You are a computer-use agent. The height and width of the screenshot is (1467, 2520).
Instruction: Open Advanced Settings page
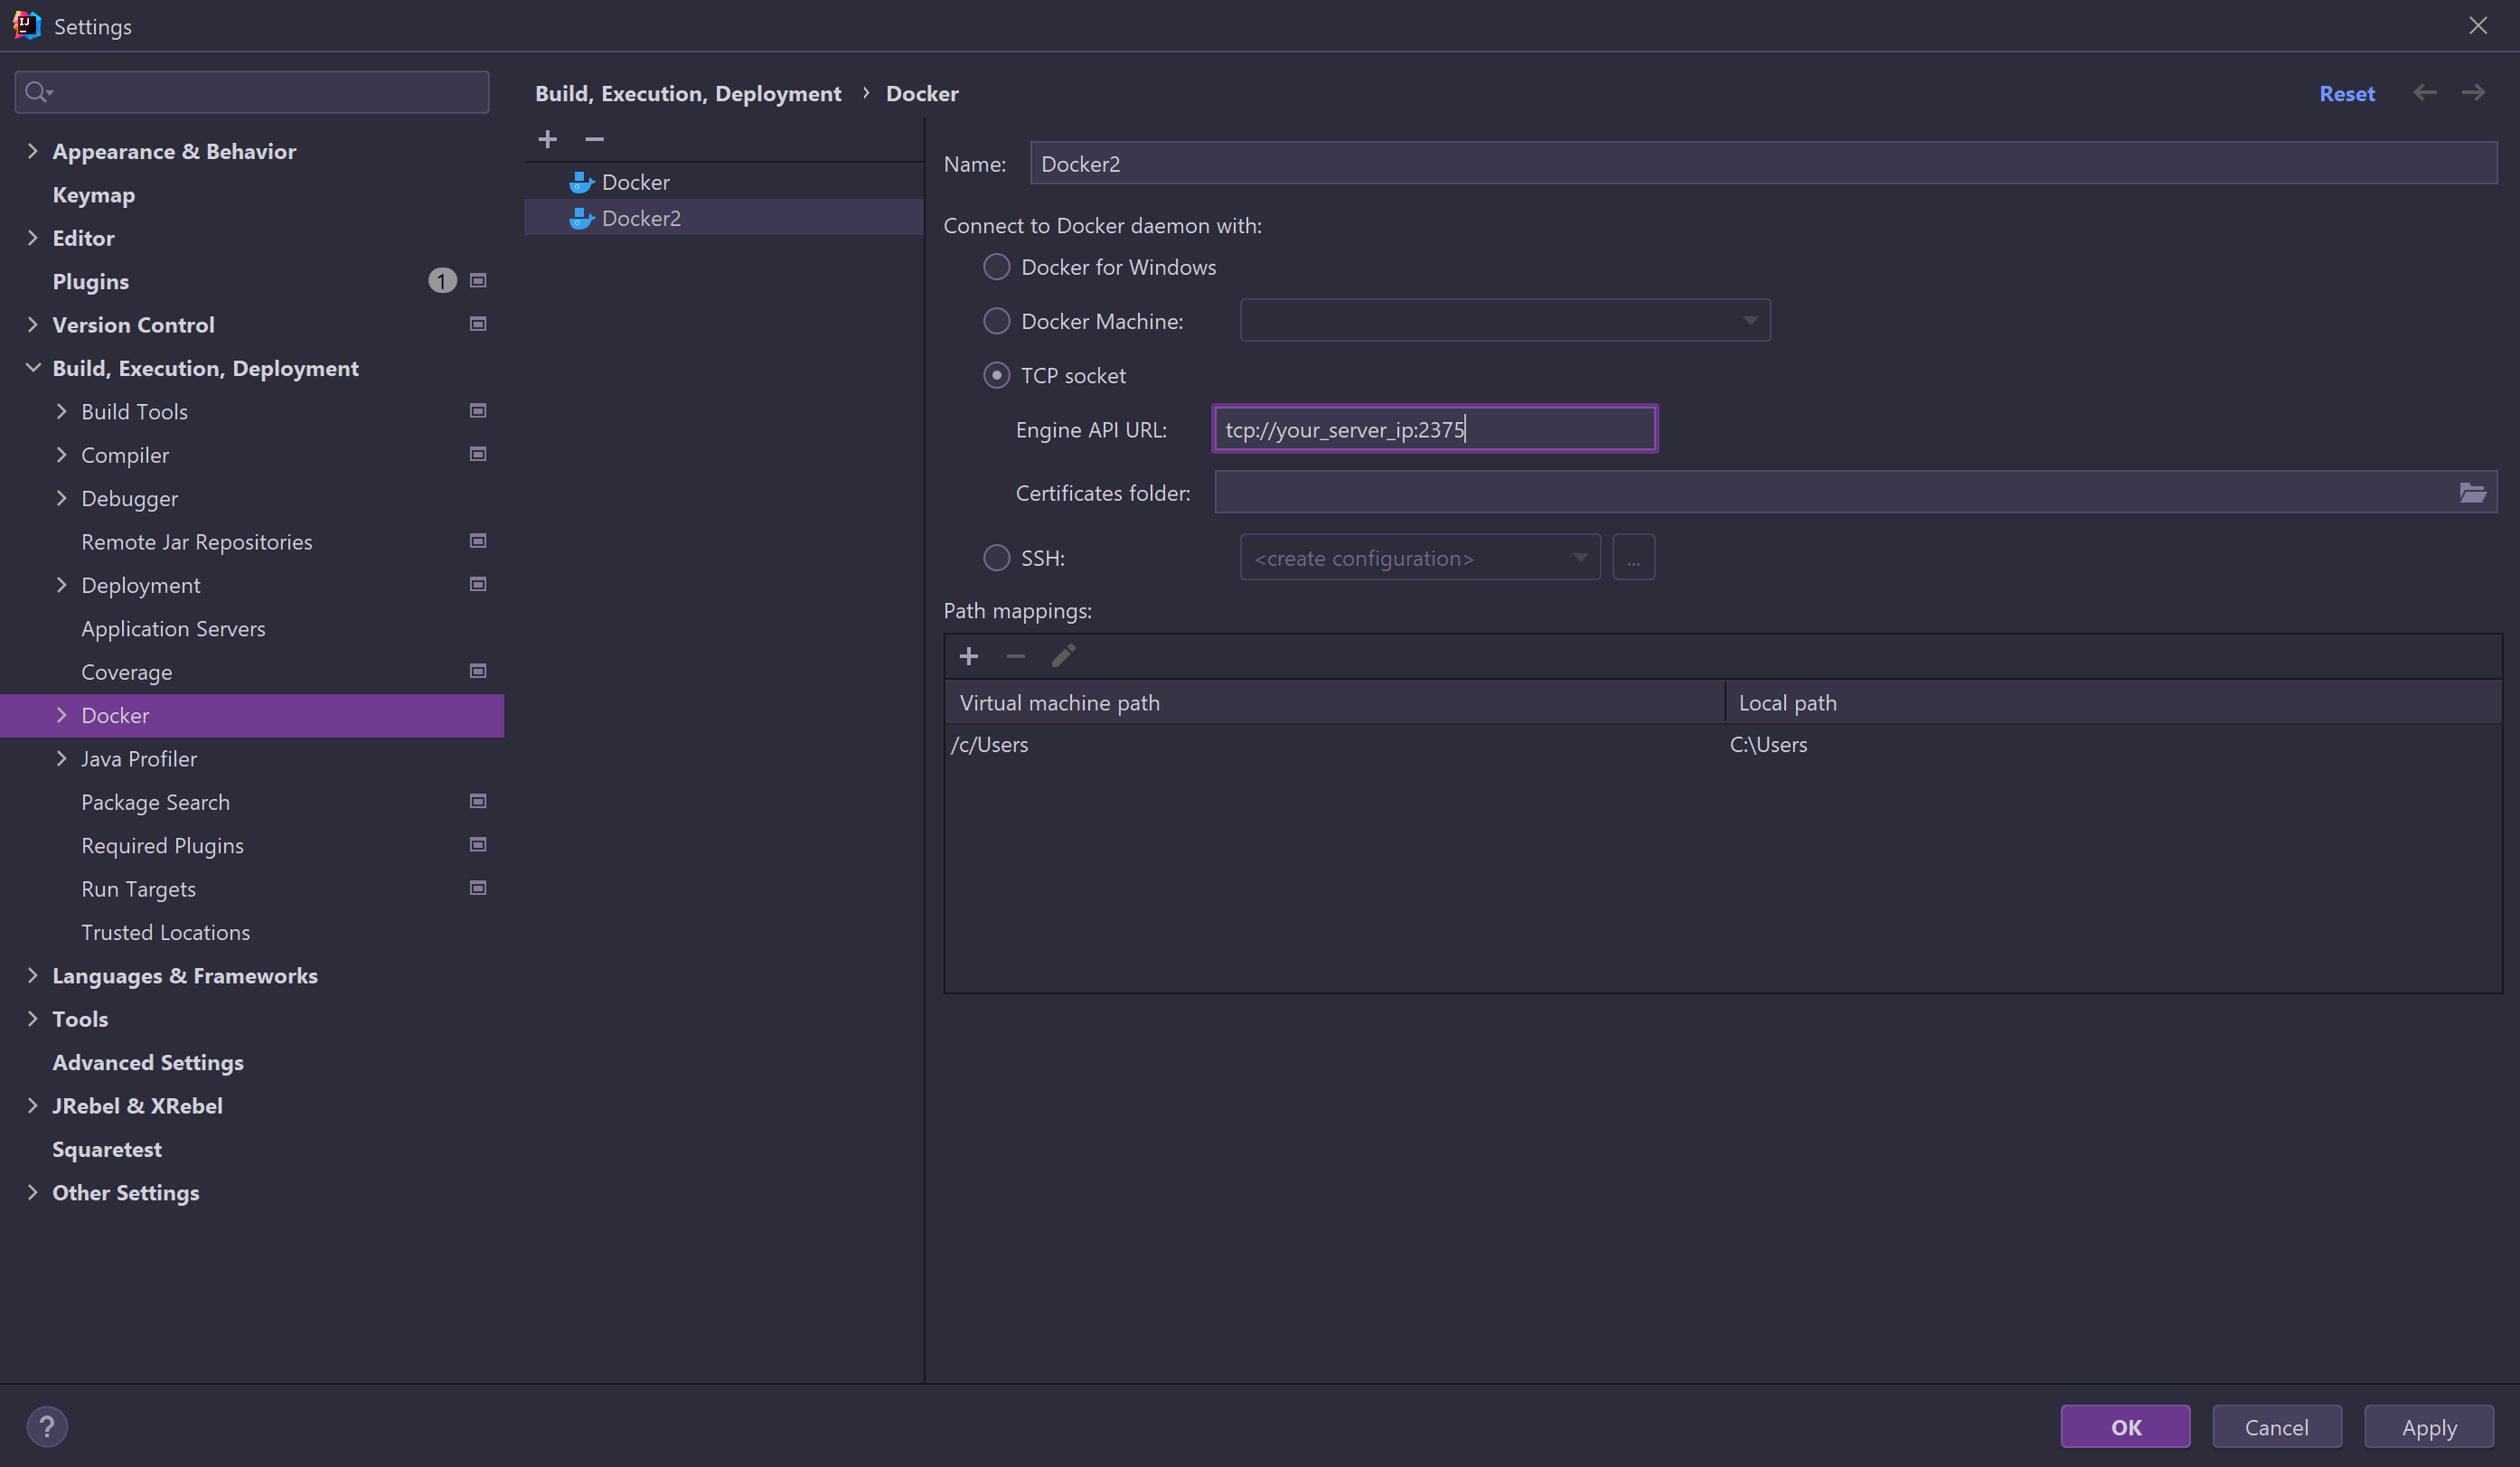148,1062
